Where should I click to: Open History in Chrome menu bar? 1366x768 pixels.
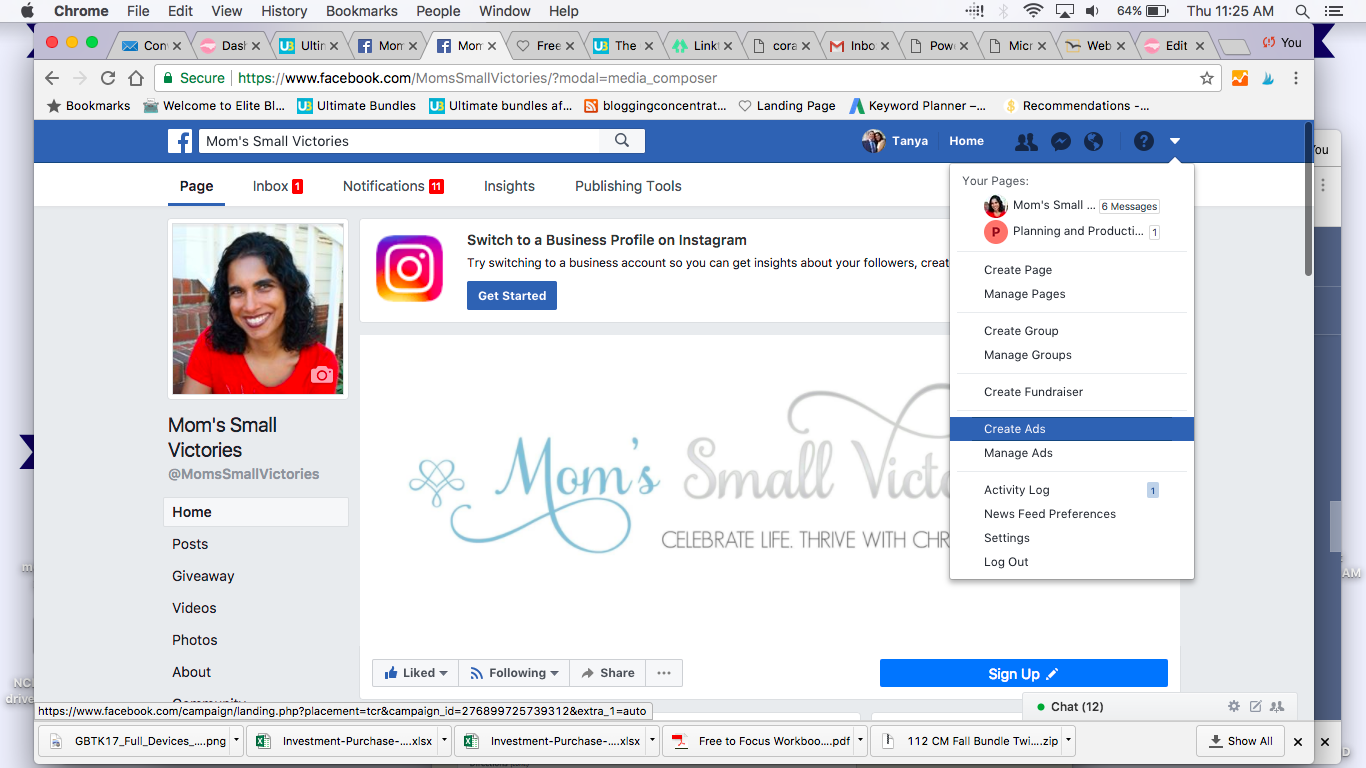click(x=284, y=11)
